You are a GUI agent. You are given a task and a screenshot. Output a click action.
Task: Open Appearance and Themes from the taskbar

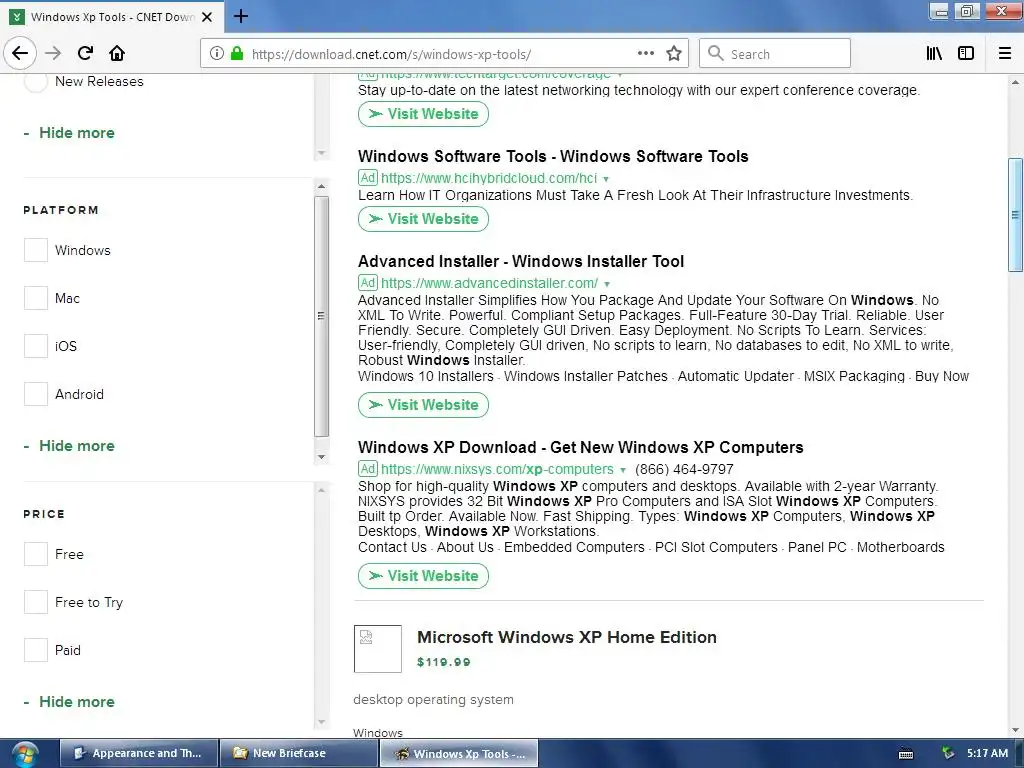coord(139,754)
